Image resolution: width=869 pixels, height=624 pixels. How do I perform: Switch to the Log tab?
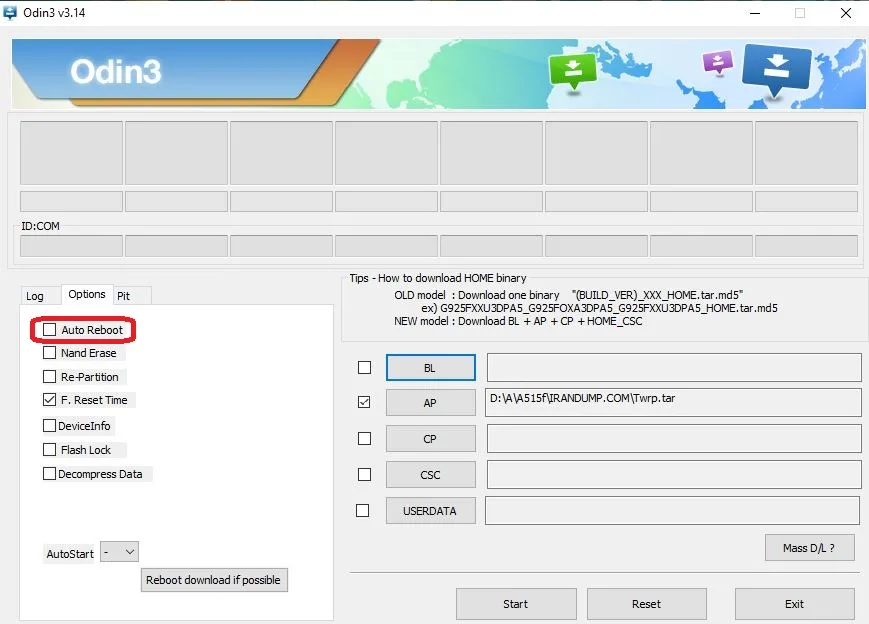[35, 296]
